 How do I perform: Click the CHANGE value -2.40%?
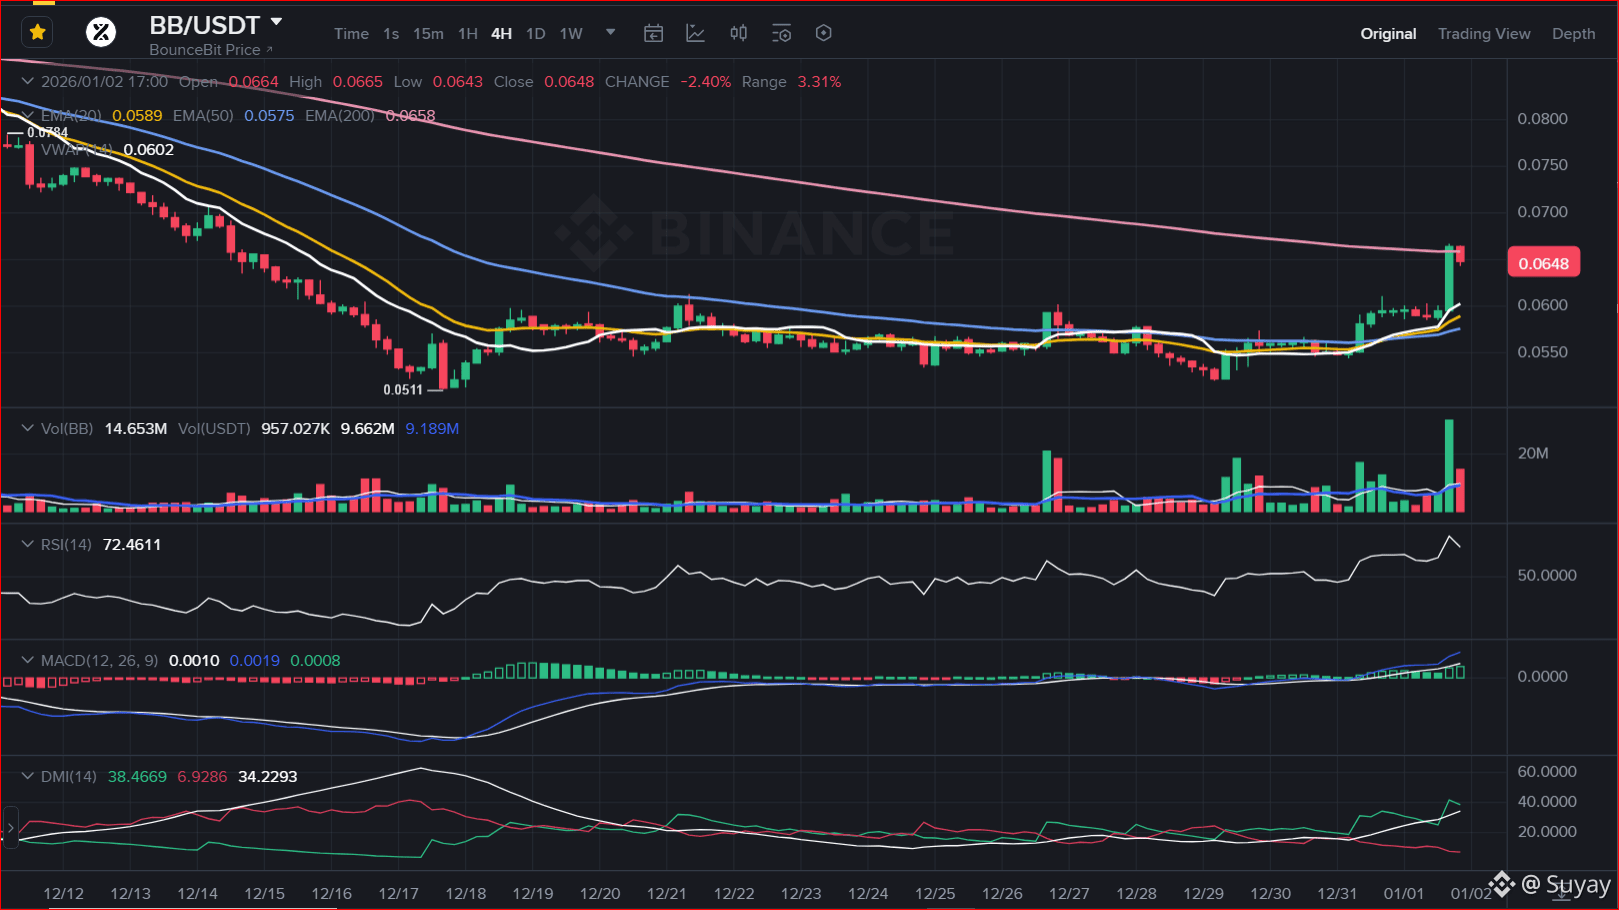pos(706,82)
